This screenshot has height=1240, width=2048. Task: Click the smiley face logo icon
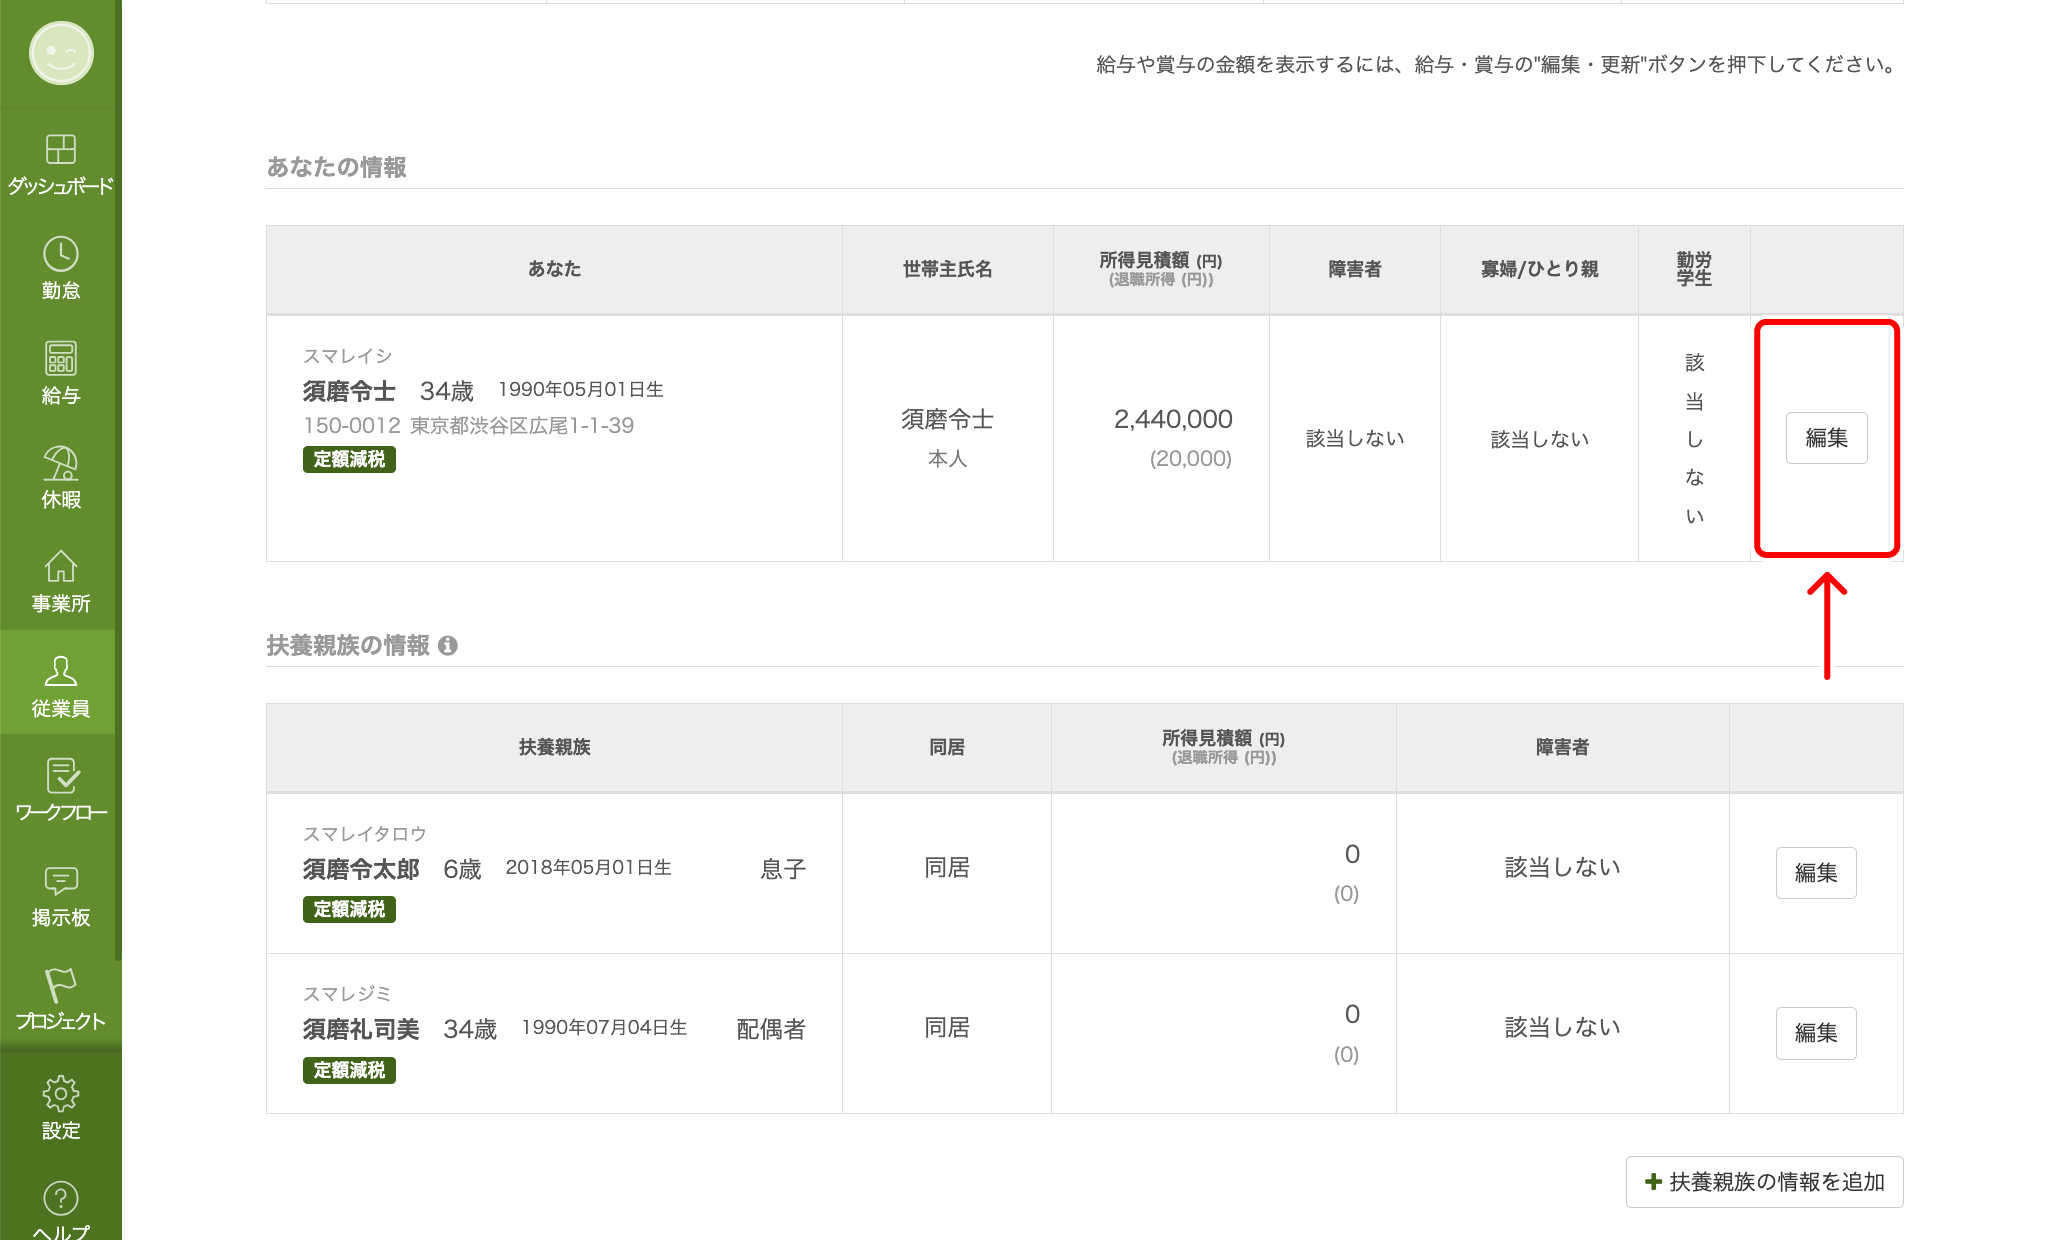[x=61, y=53]
